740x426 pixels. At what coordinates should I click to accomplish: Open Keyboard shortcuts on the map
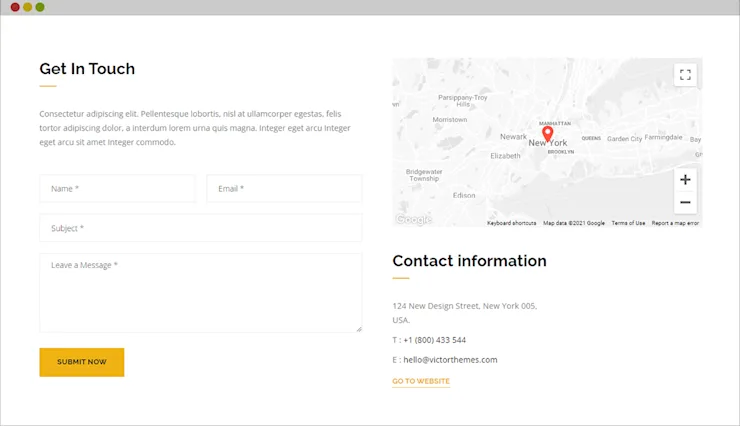pyautogui.click(x=512, y=223)
